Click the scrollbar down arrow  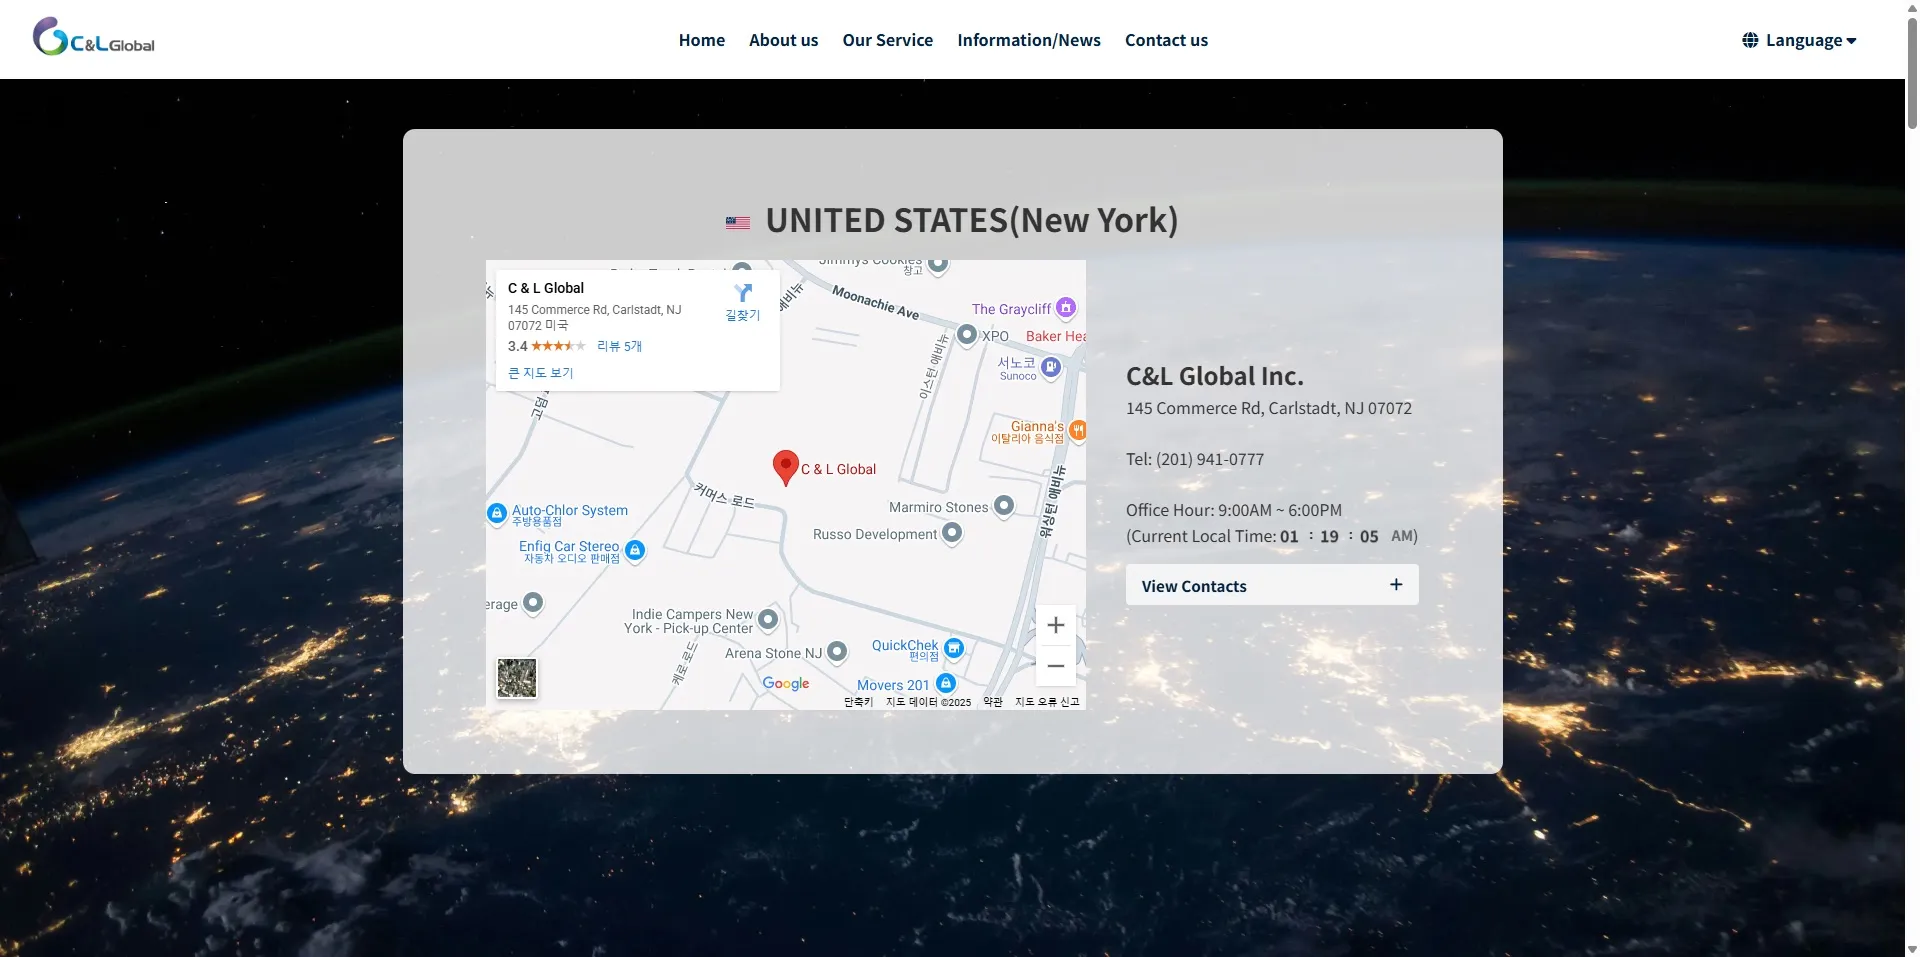[1912, 949]
